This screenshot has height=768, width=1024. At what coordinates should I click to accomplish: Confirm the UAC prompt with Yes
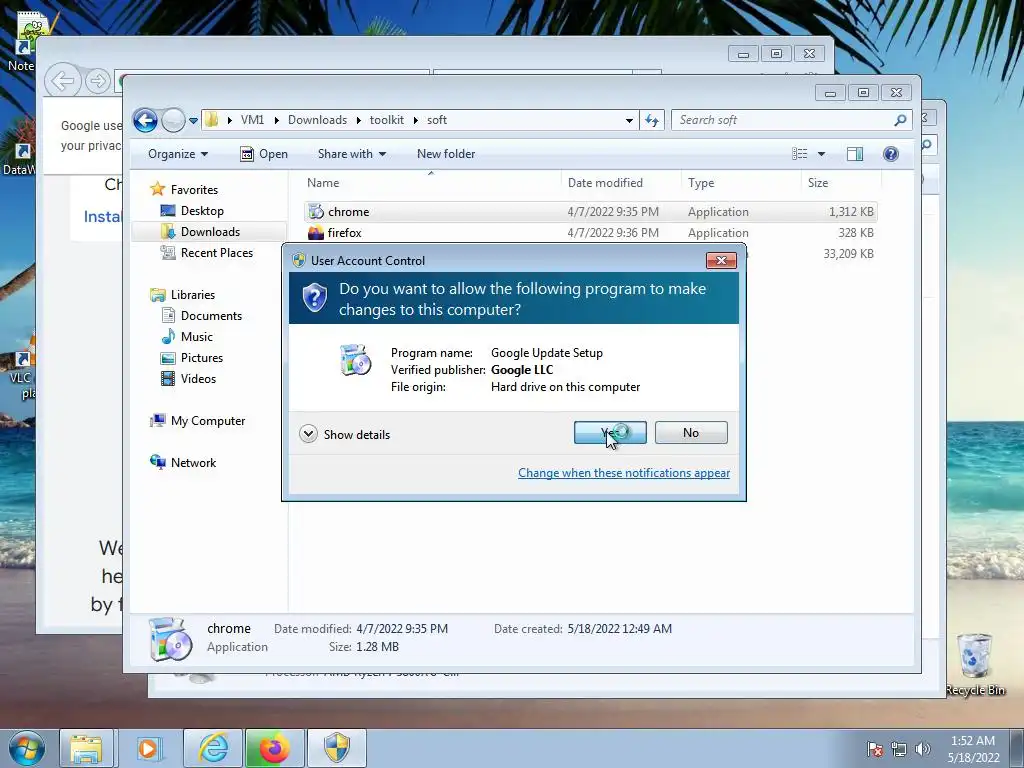[610, 432]
